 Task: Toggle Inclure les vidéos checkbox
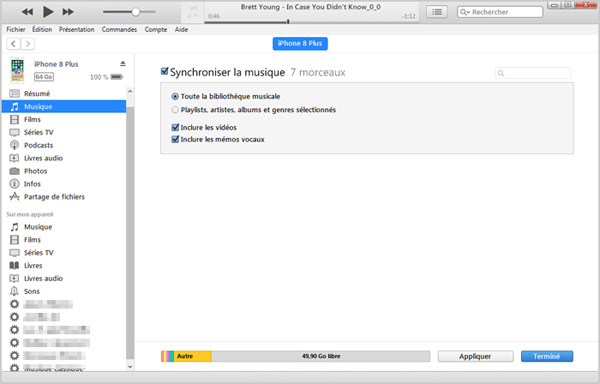coord(175,127)
